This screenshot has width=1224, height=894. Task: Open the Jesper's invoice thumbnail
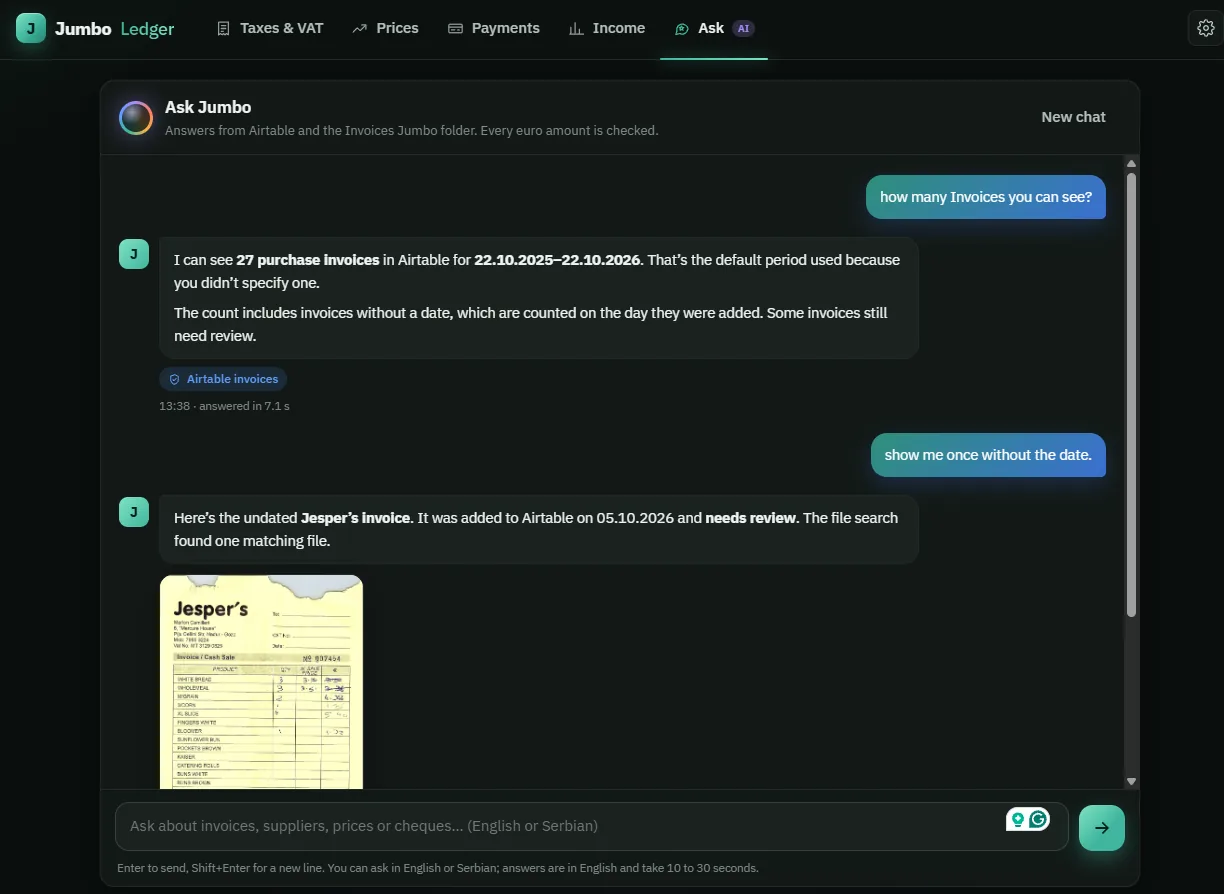point(261,682)
